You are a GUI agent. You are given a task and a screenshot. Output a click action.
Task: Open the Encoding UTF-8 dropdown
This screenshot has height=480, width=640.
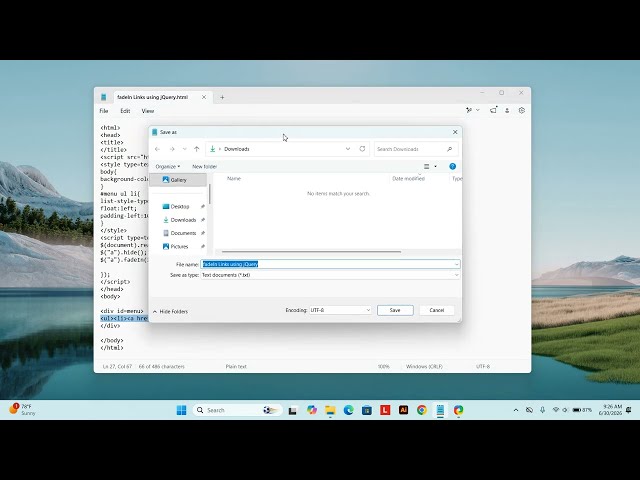click(340, 310)
